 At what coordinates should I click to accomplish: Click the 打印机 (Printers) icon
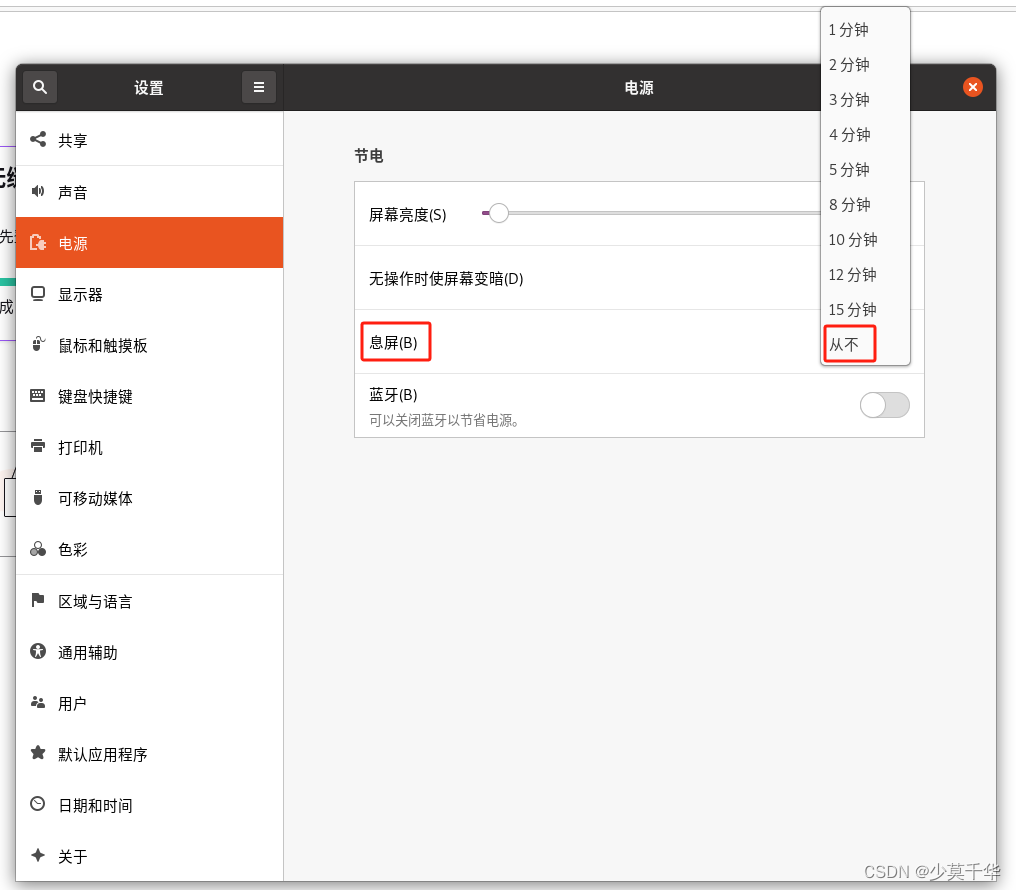(38, 447)
